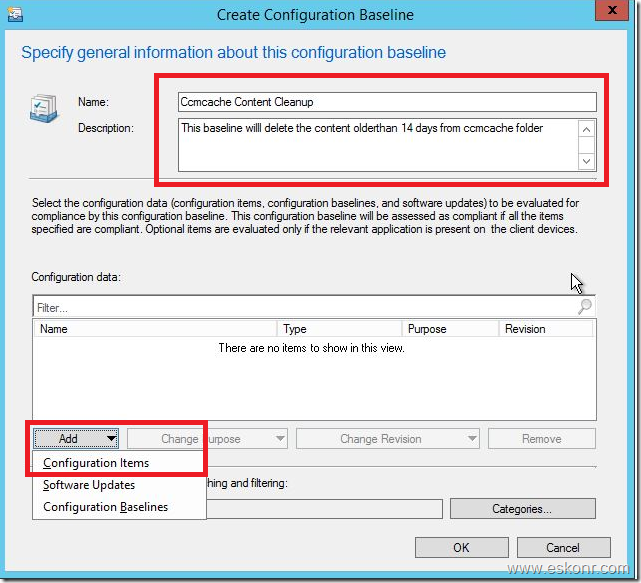
Task: Open the Add dropdown button
Action: [x=76, y=439]
